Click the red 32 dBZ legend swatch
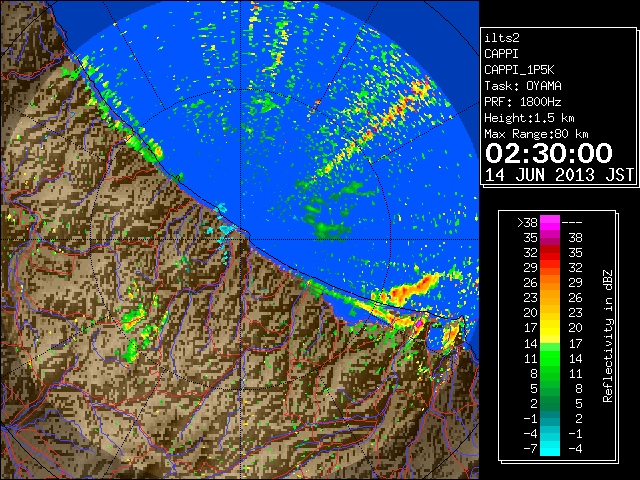The image size is (640, 480). pyautogui.click(x=550, y=253)
